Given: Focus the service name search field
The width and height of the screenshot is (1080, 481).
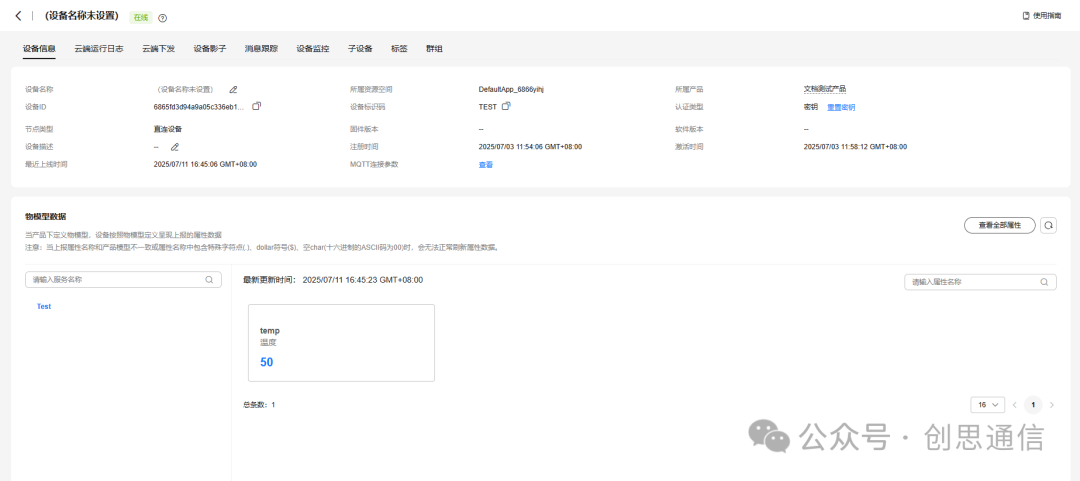Looking at the screenshot, I should pos(123,280).
